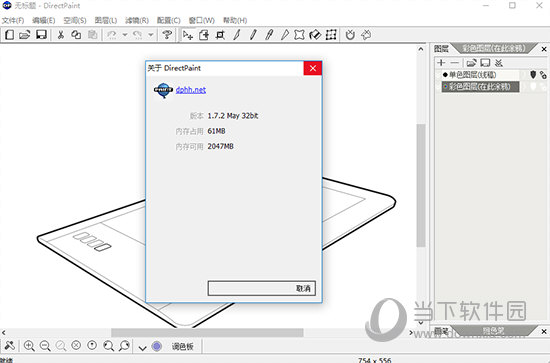Screen dimensions: 550x363
Task: Click the 图层 panel tab title
Action: [x=441, y=49]
